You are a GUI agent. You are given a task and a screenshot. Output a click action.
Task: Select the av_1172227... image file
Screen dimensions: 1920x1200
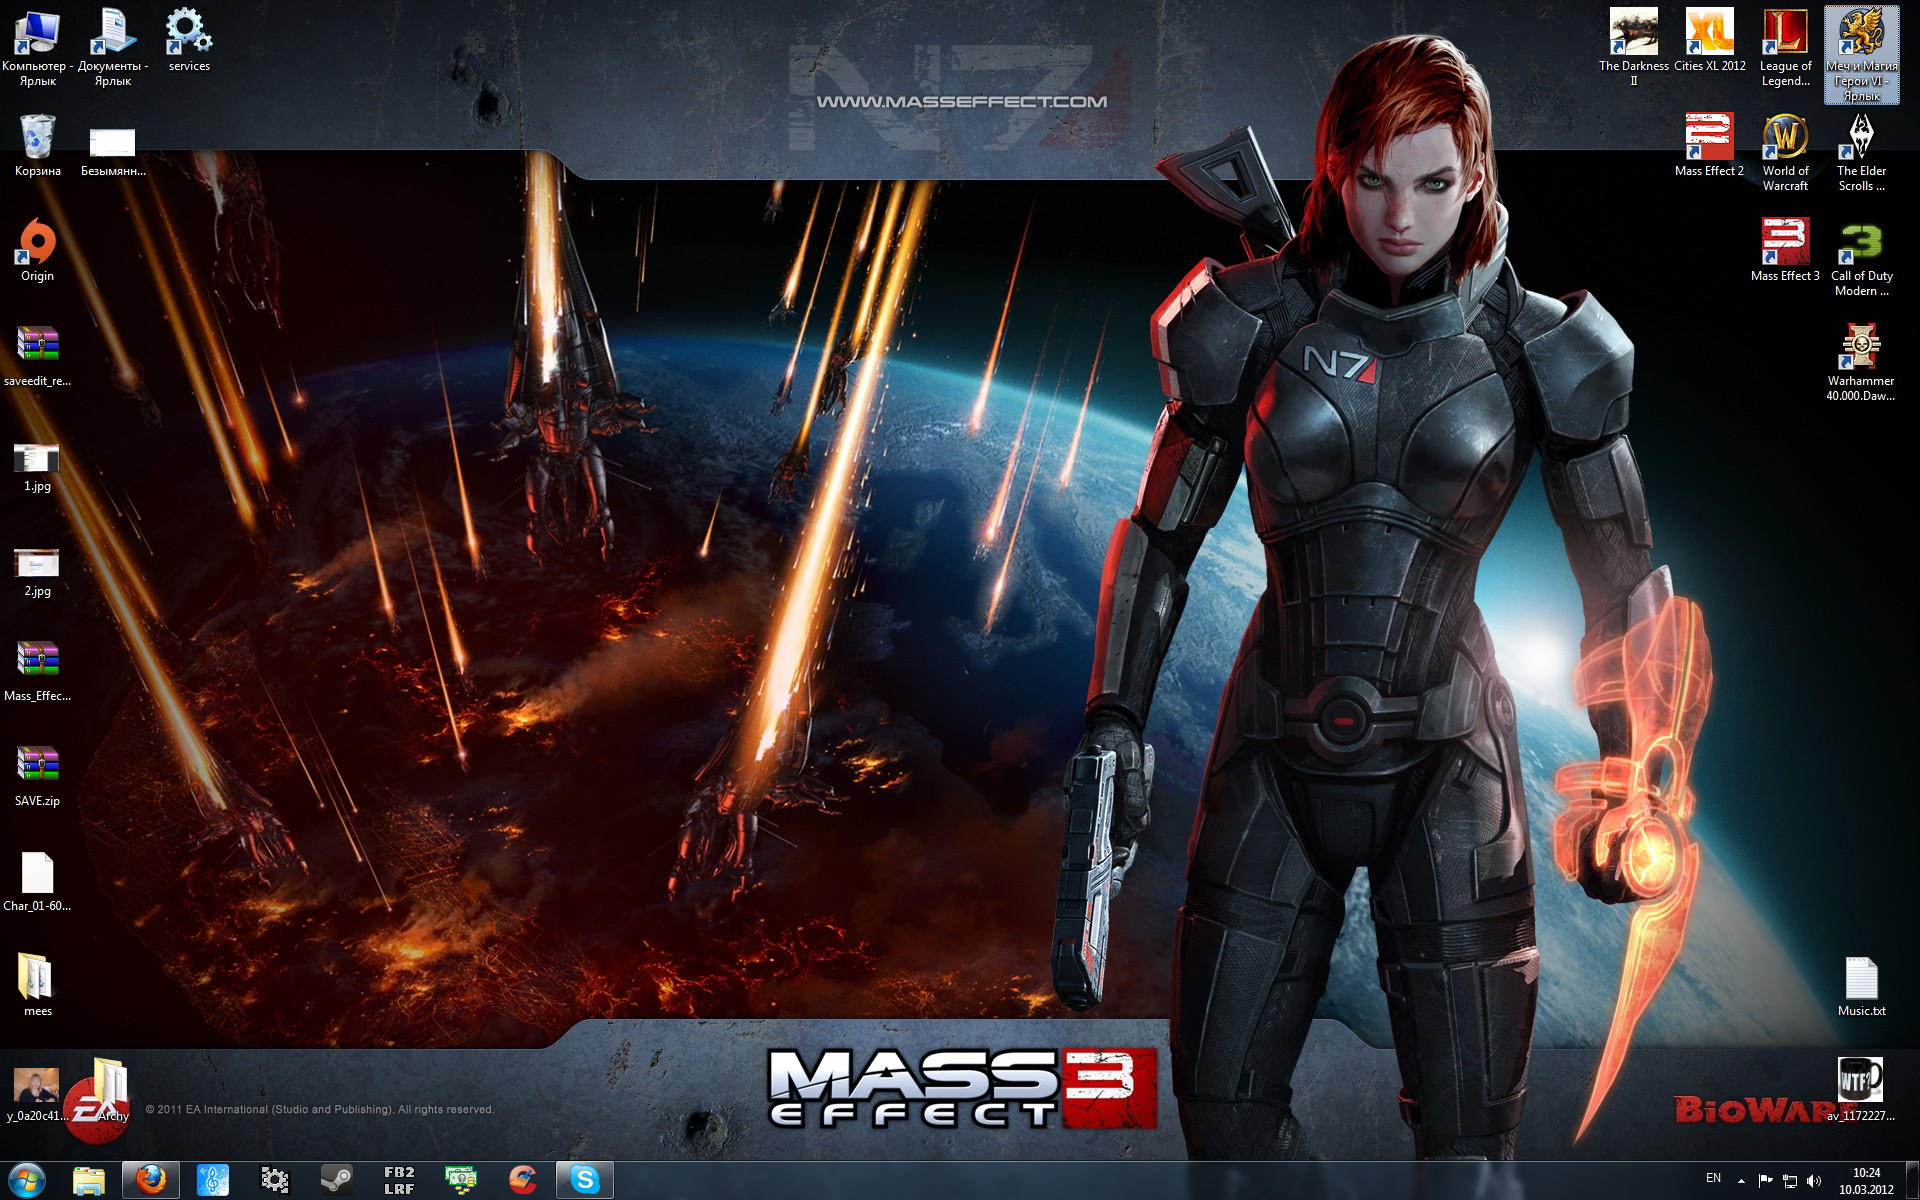point(1861,1090)
